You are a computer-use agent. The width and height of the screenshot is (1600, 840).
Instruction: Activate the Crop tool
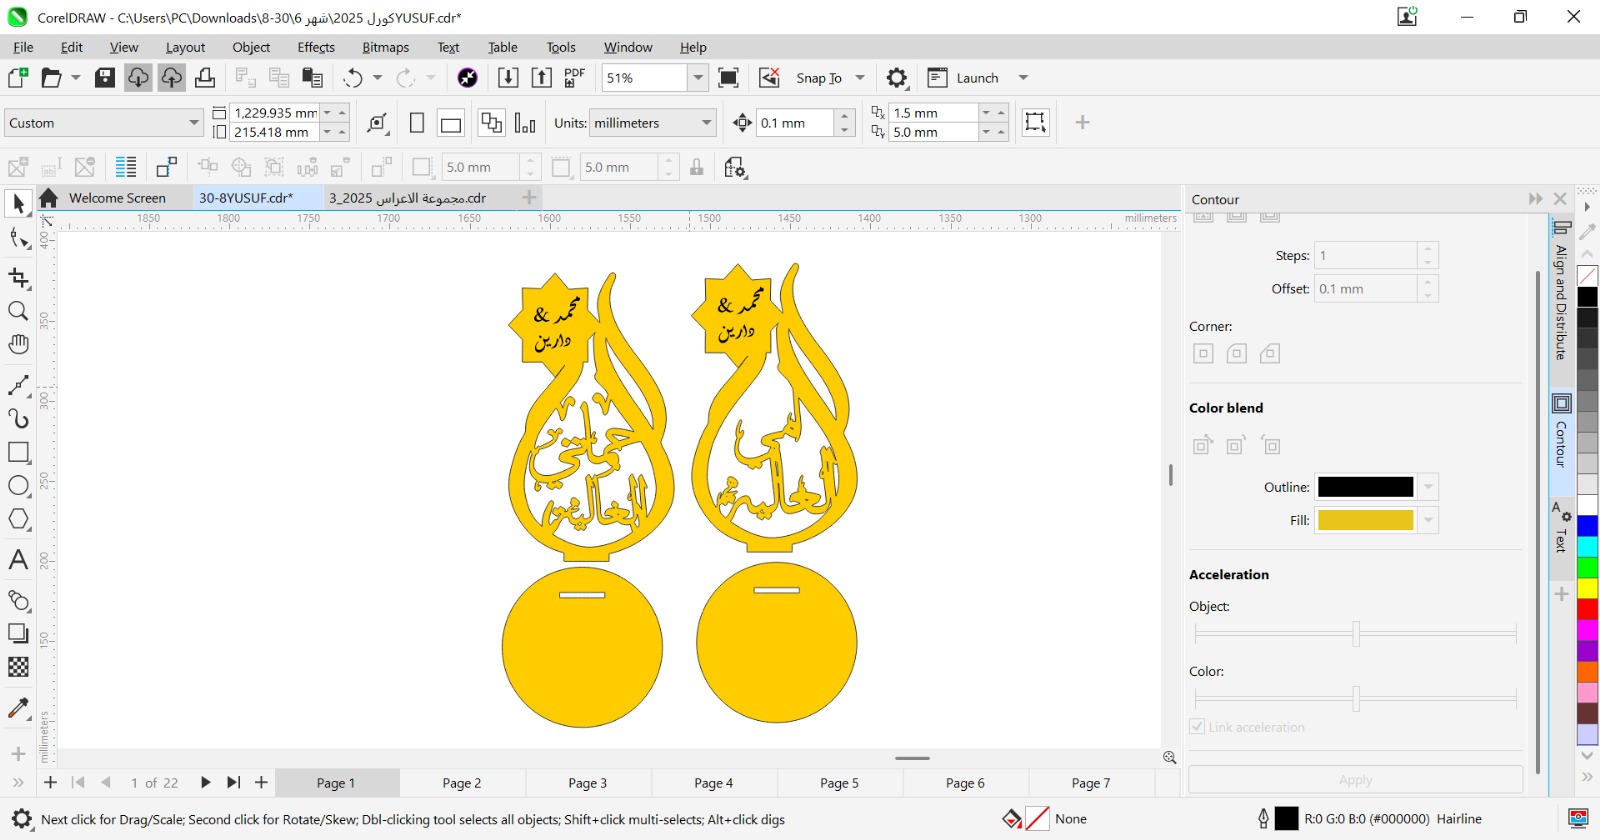[x=18, y=278]
